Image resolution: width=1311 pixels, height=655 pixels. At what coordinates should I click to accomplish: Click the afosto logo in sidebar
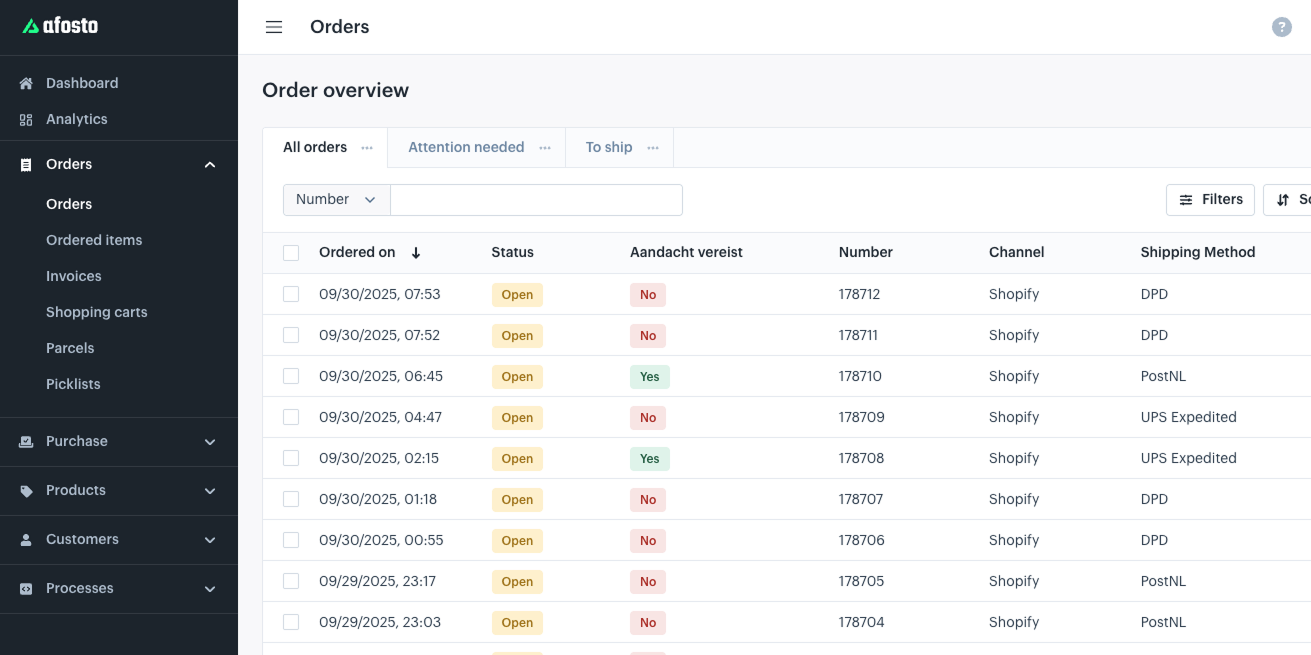(61, 26)
